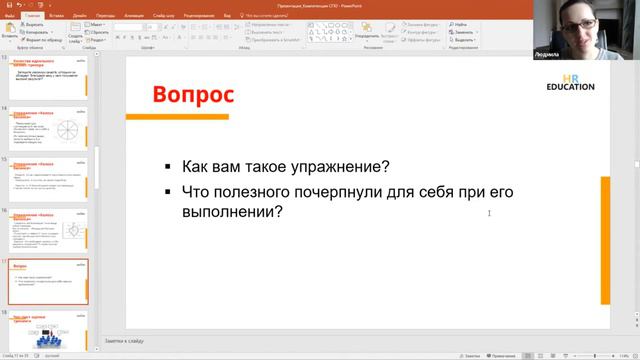The image size is (640, 360).
Task: Undo the last action
Action: point(19,5)
